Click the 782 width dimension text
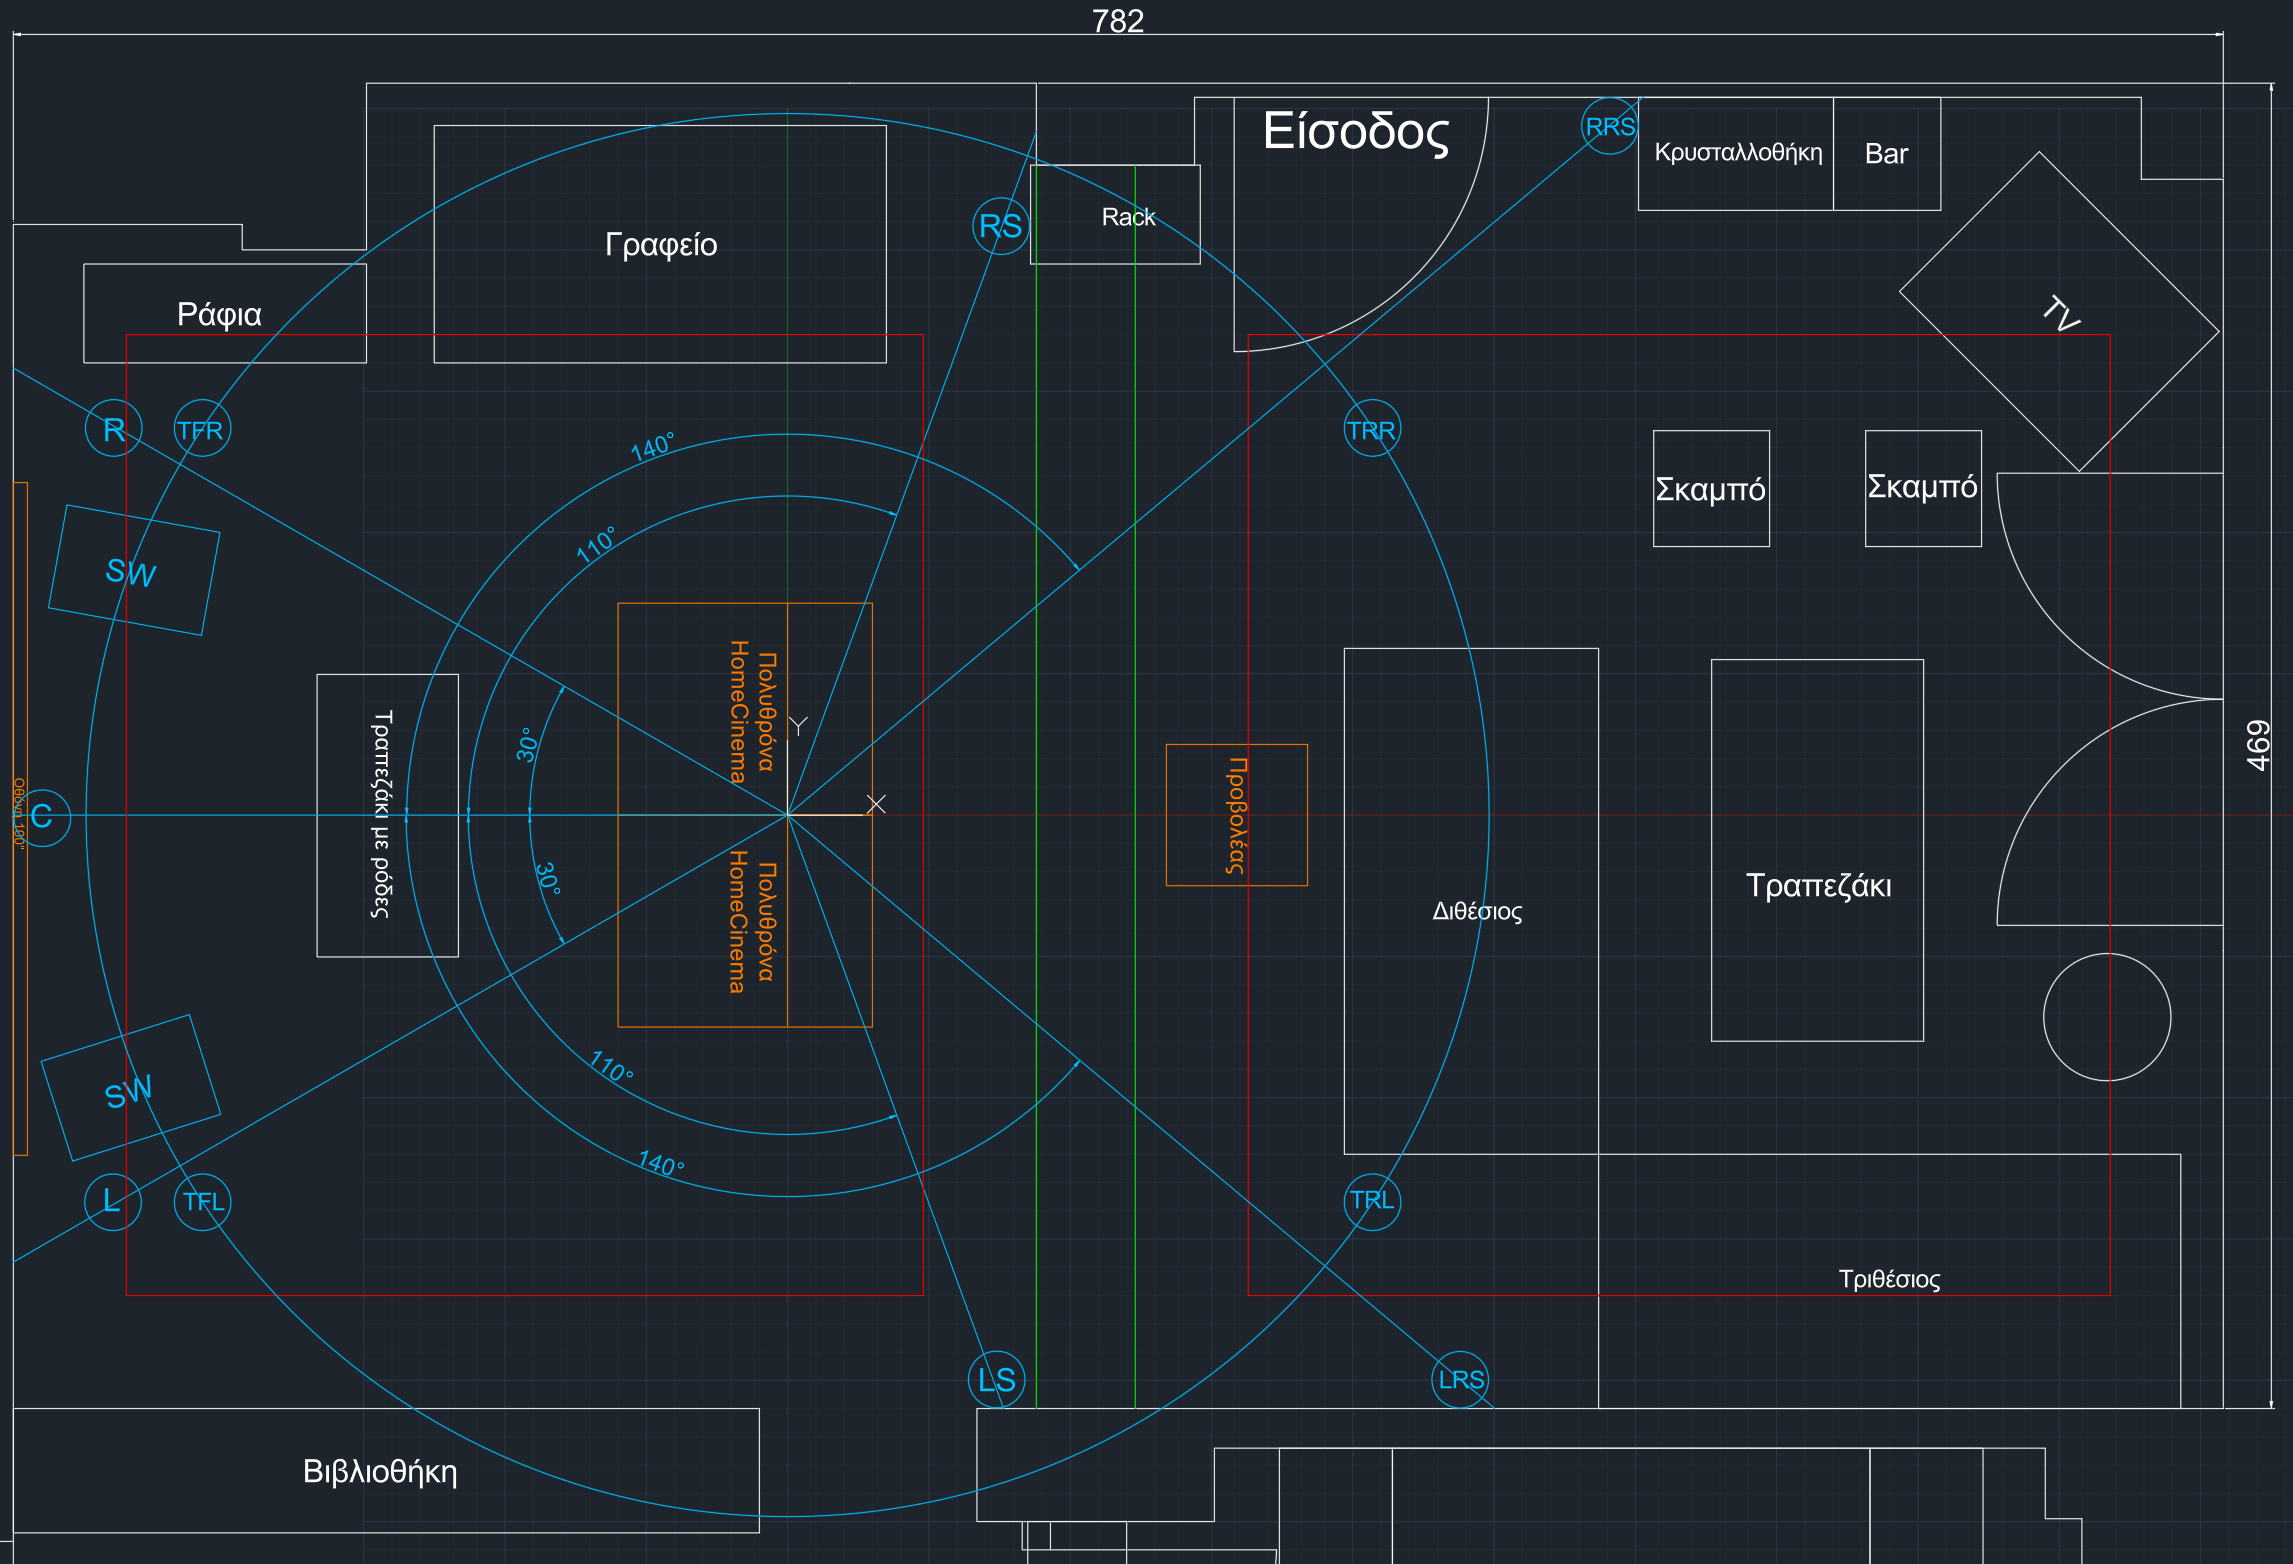The width and height of the screenshot is (2293, 1564). pyautogui.click(x=1117, y=21)
